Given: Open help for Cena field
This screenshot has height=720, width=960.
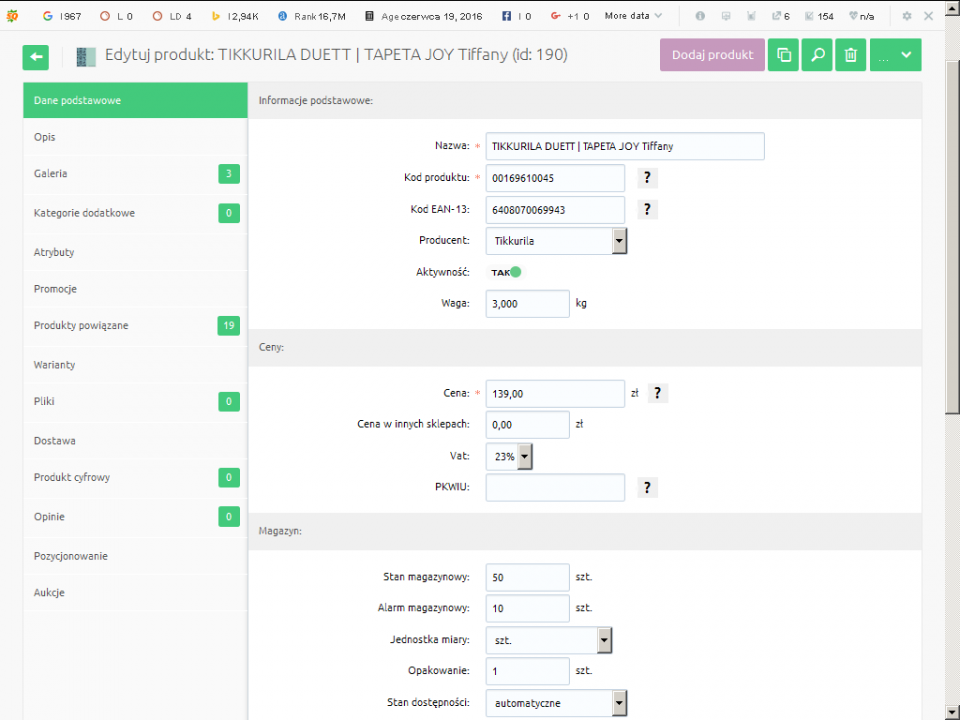Looking at the screenshot, I should coord(658,393).
